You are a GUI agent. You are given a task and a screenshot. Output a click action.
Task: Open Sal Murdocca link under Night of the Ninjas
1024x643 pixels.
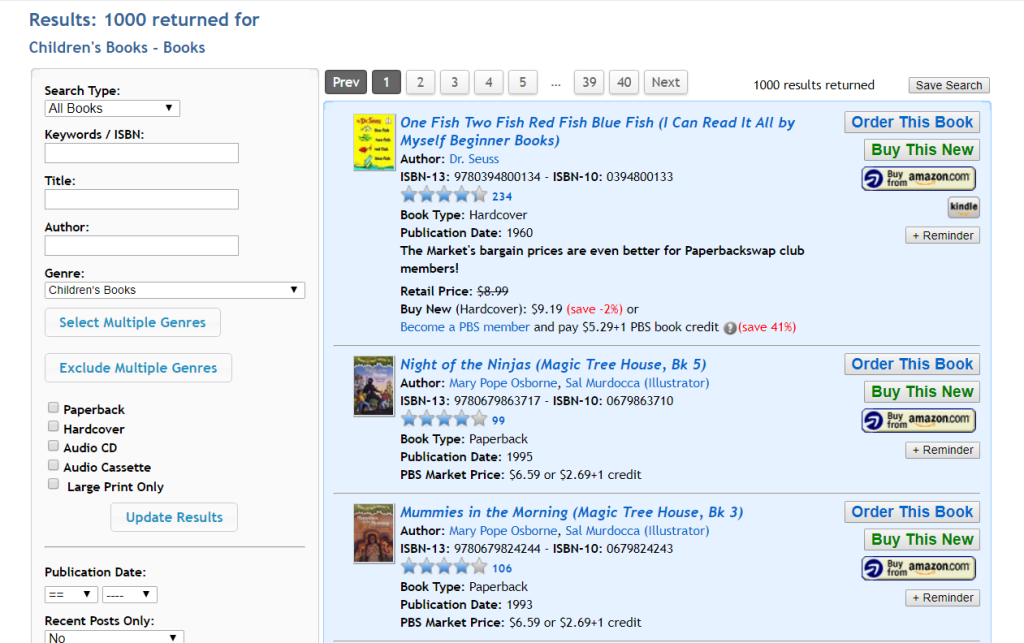[x=637, y=383]
